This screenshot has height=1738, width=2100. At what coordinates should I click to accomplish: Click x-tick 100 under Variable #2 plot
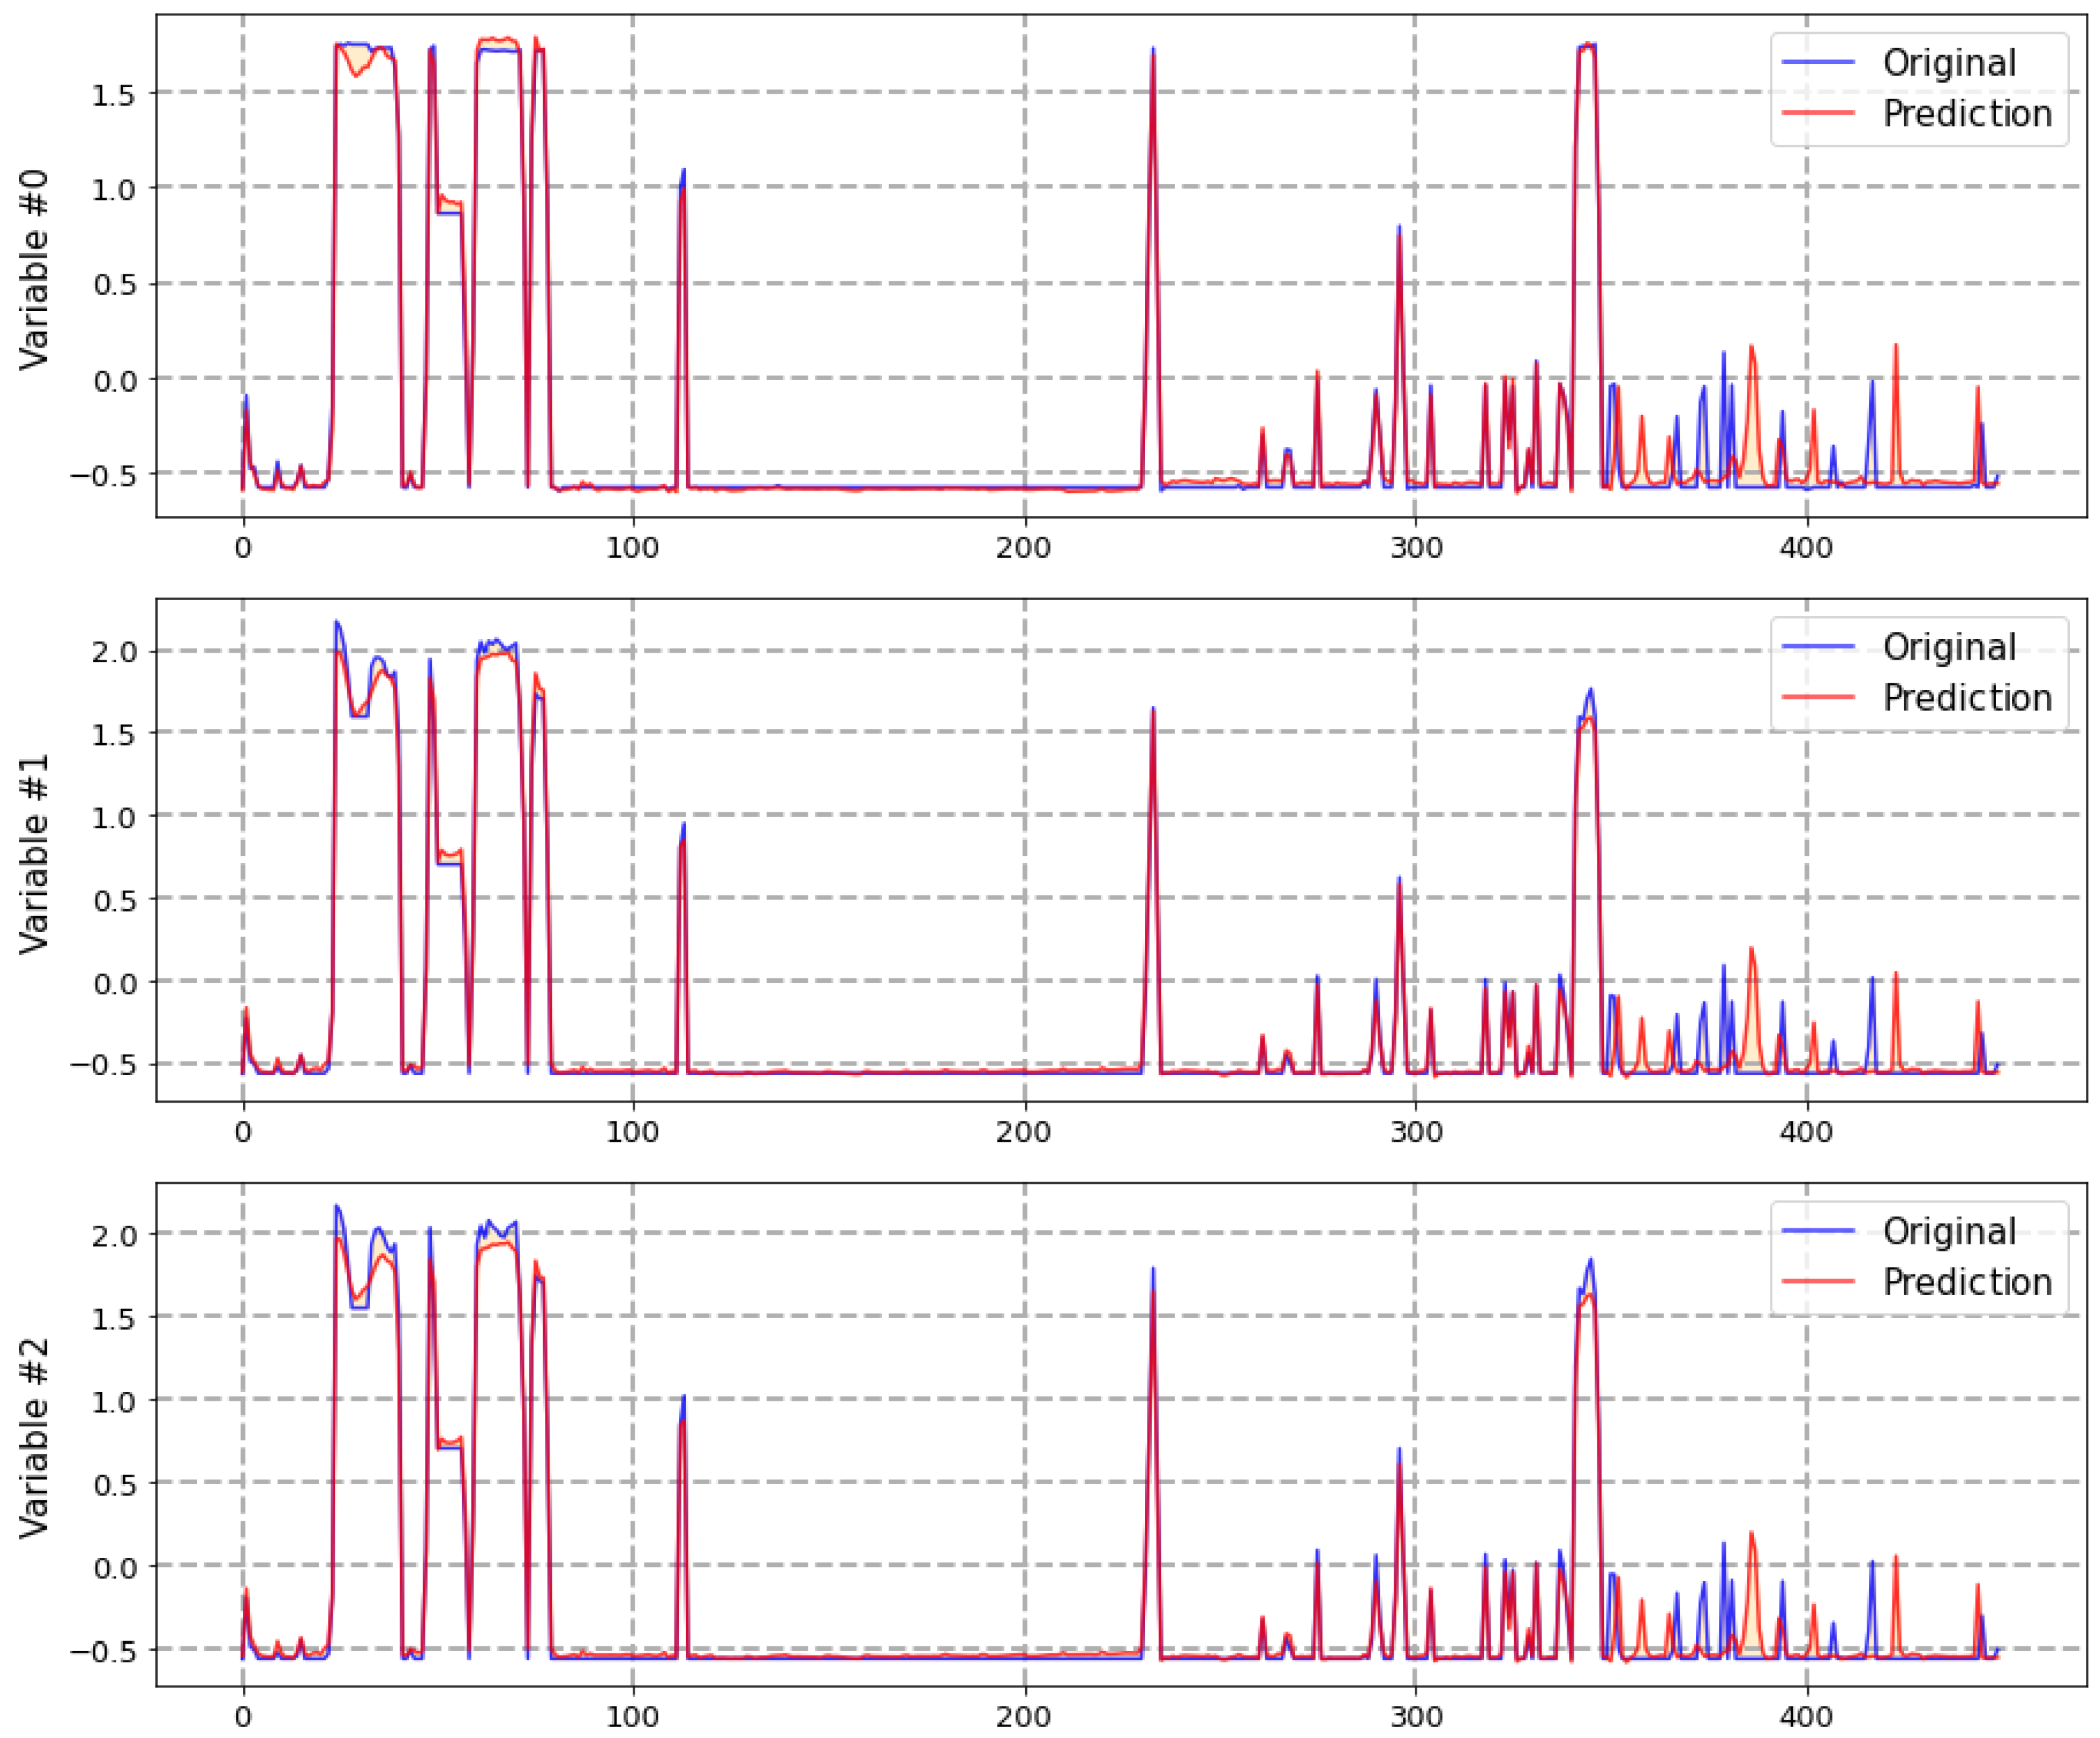pyautogui.click(x=632, y=1716)
